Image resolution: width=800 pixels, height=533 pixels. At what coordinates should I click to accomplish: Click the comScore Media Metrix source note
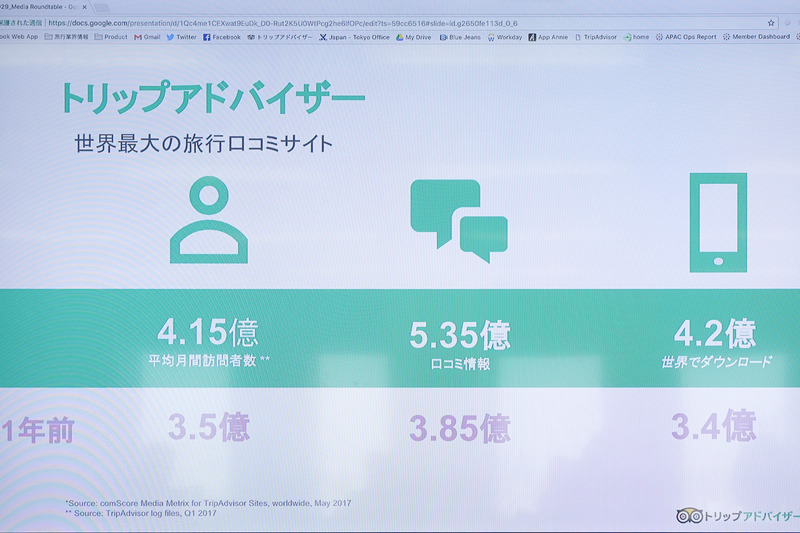(x=208, y=503)
